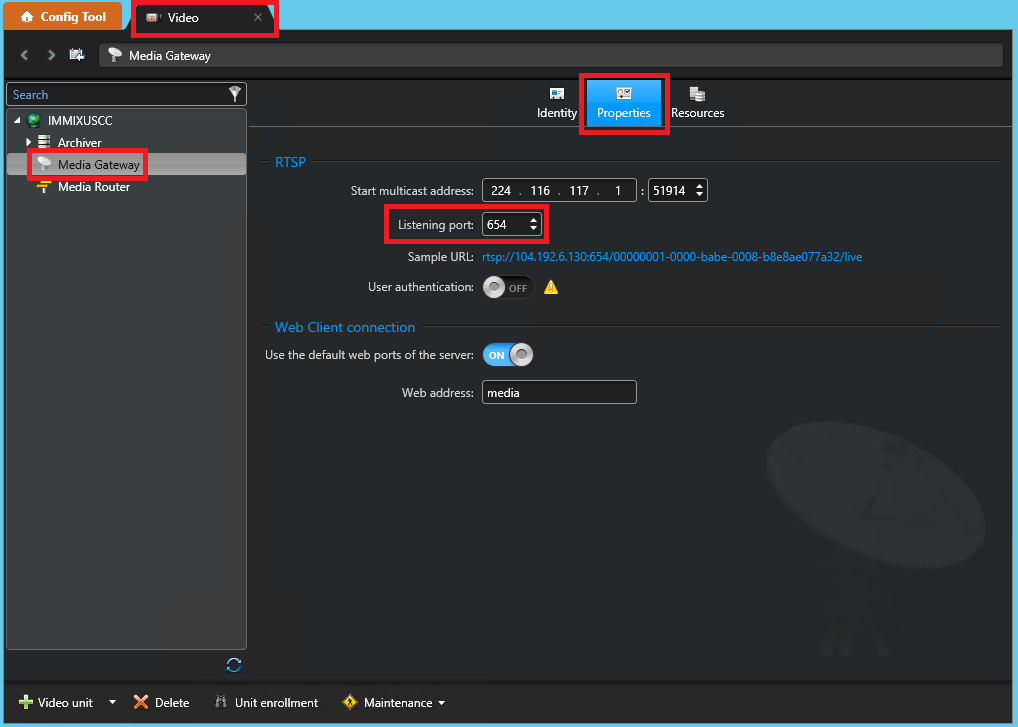Disable the default web ports toggle

508,355
